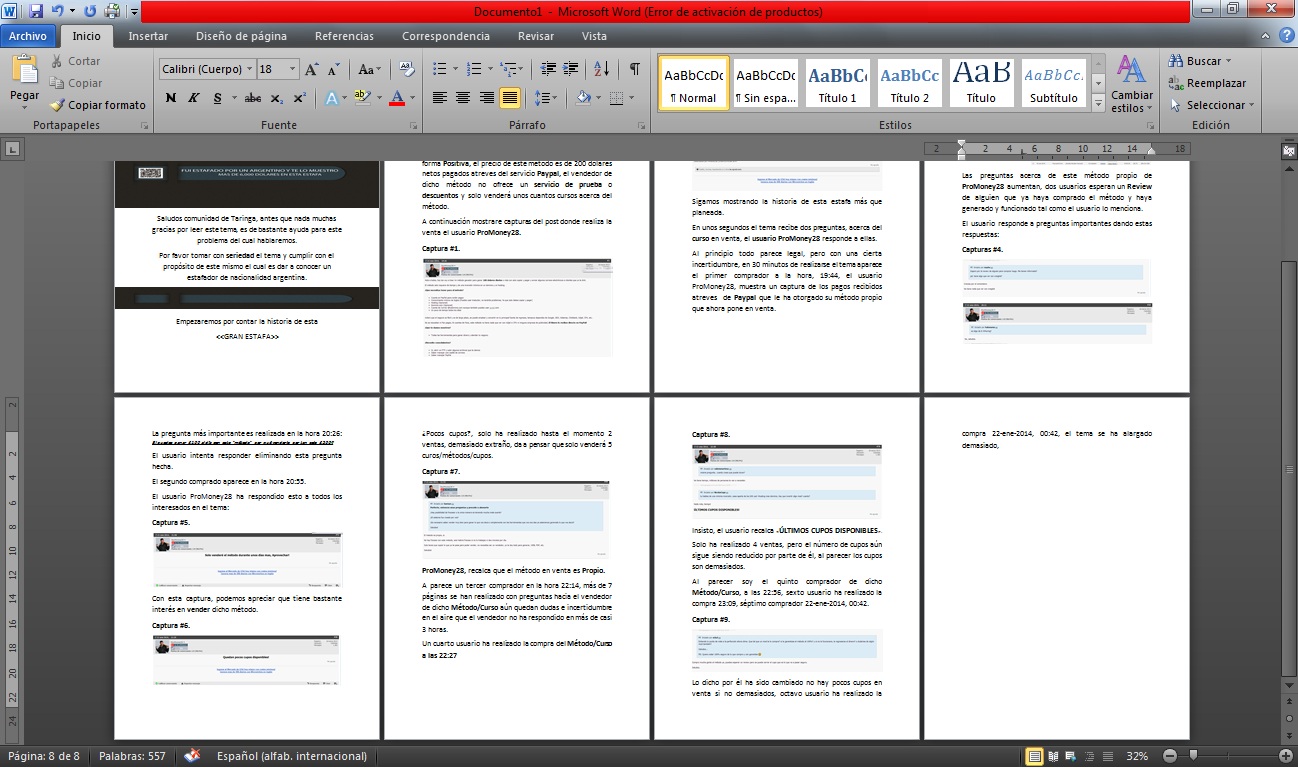Decrease paragraph indent
The height and width of the screenshot is (768, 1298).
[546, 70]
